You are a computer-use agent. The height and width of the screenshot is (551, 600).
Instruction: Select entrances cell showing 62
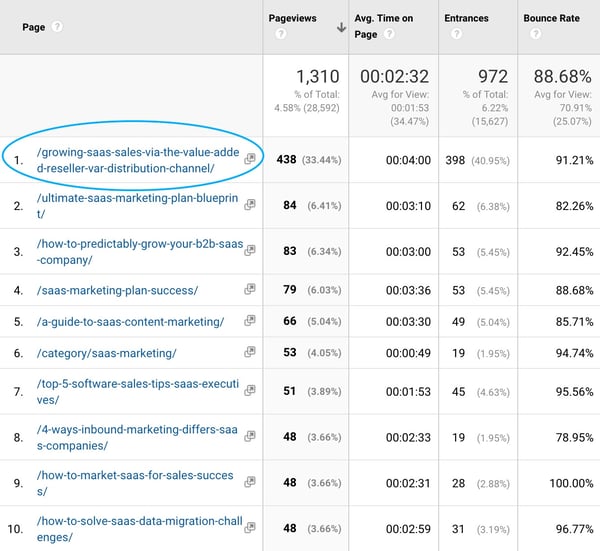pyautogui.click(x=458, y=206)
